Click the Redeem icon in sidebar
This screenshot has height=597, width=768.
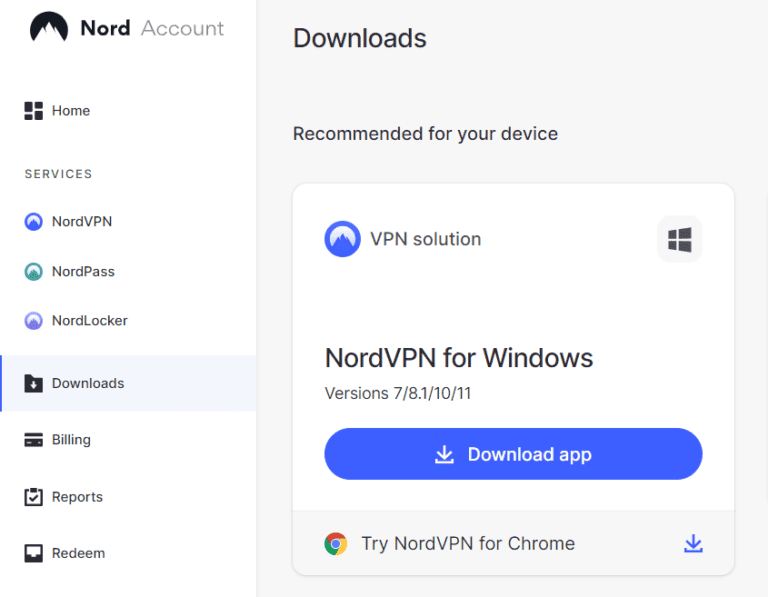tap(34, 553)
